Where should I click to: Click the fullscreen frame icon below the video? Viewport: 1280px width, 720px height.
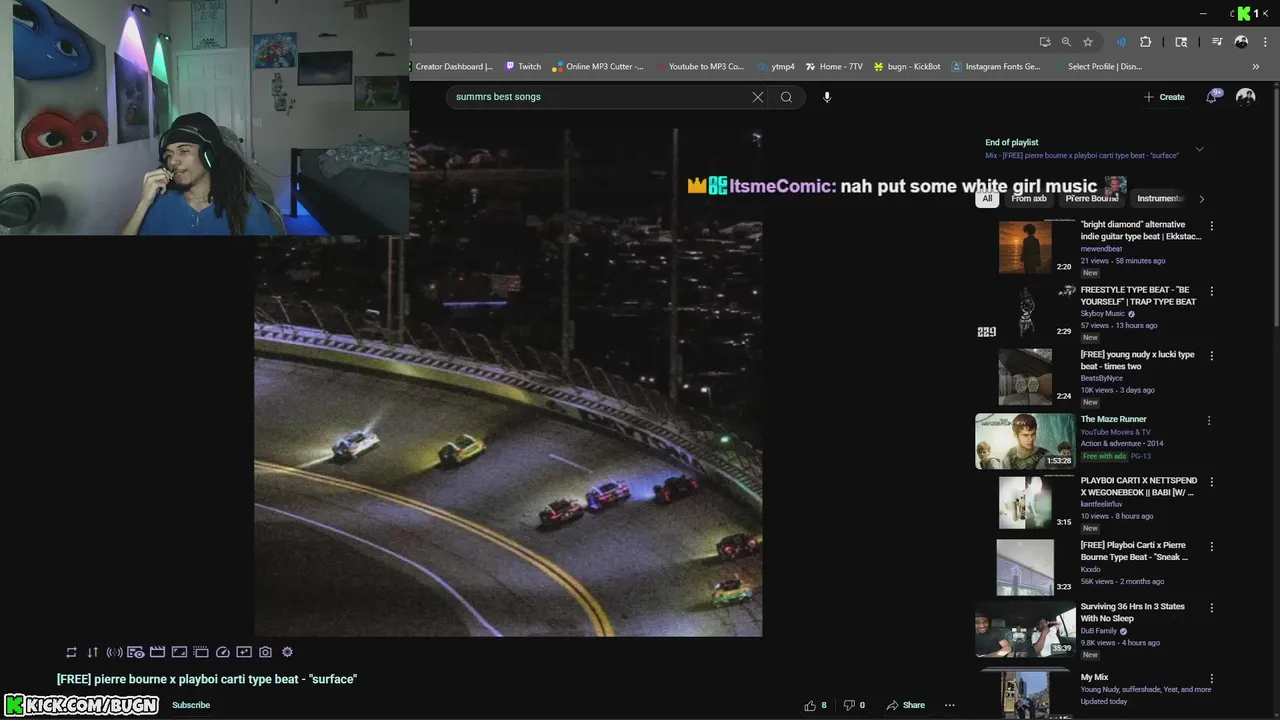[x=179, y=652]
